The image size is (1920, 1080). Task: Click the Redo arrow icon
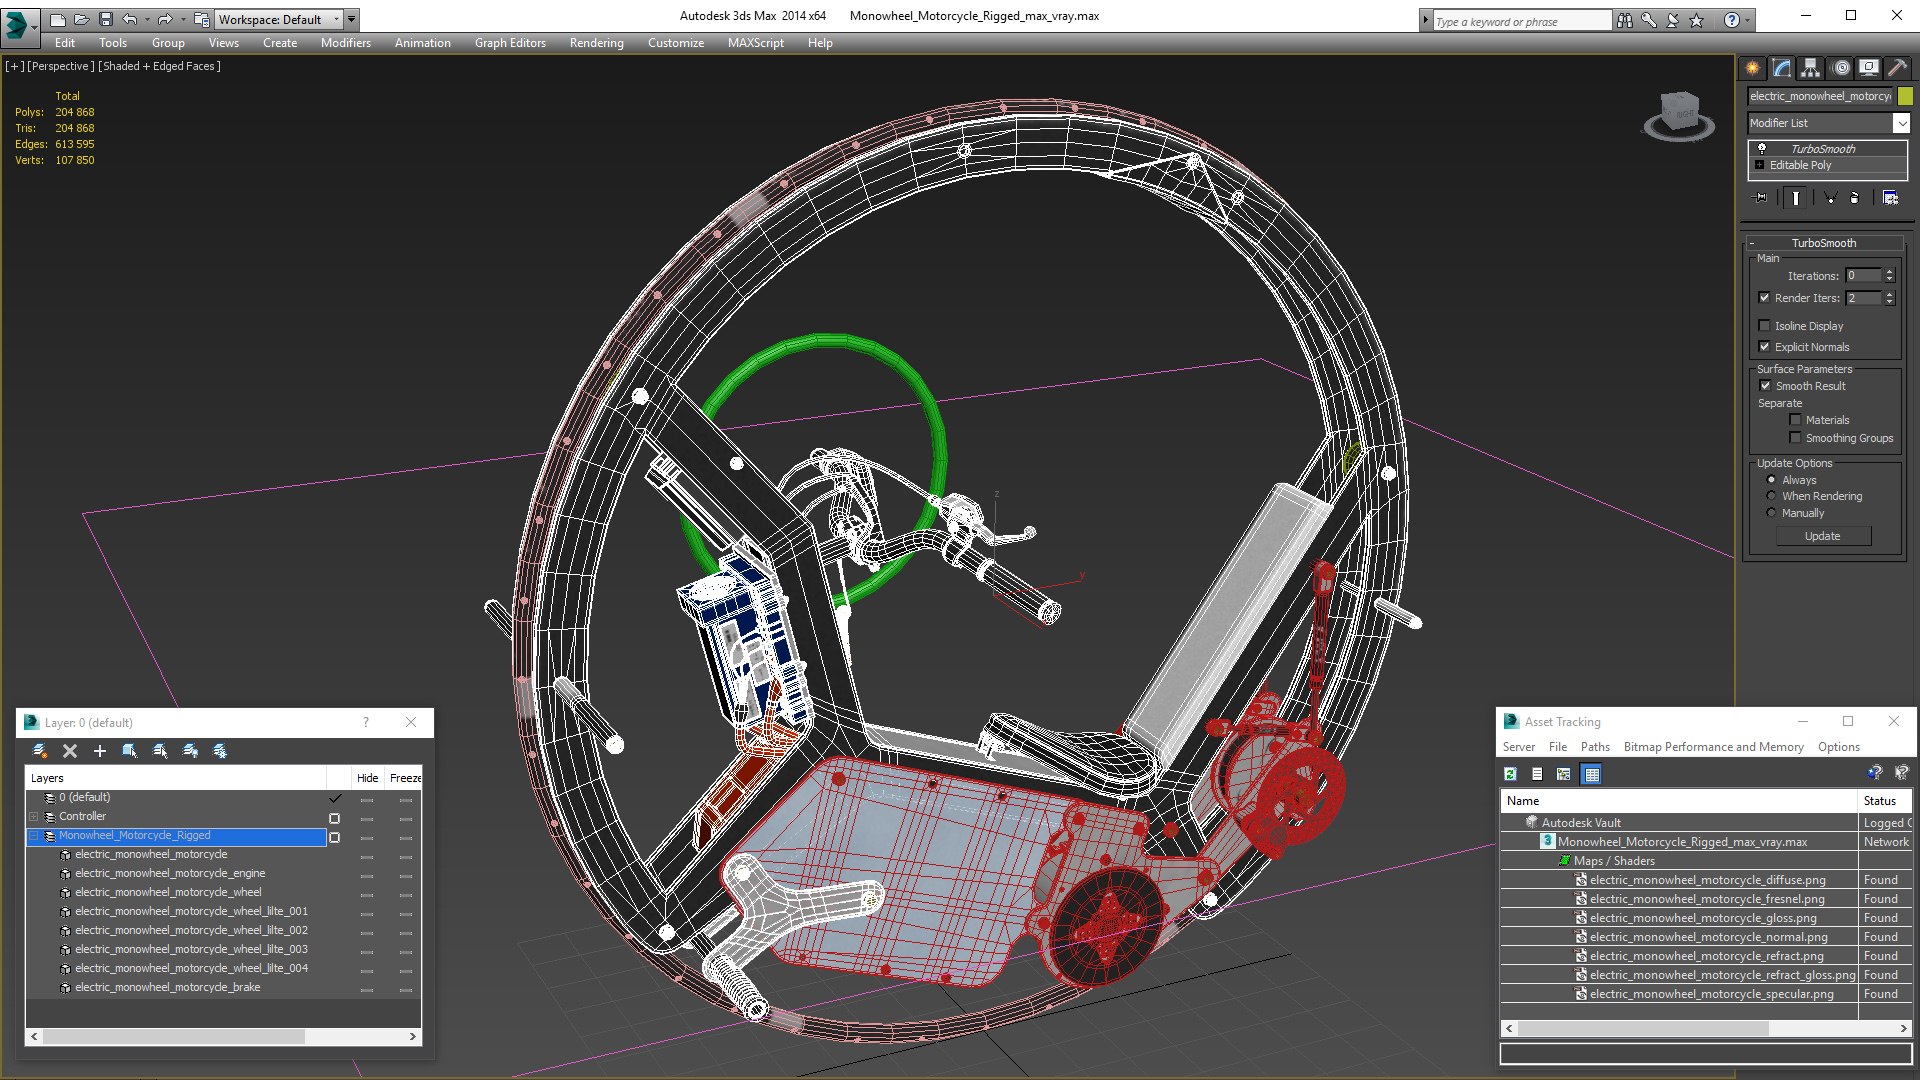pos(165,19)
